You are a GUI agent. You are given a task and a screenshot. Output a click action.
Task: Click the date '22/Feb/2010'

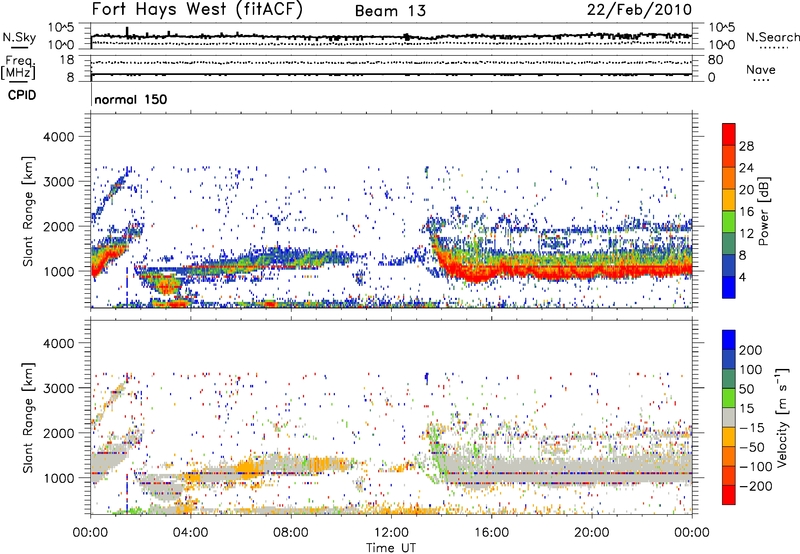point(639,10)
